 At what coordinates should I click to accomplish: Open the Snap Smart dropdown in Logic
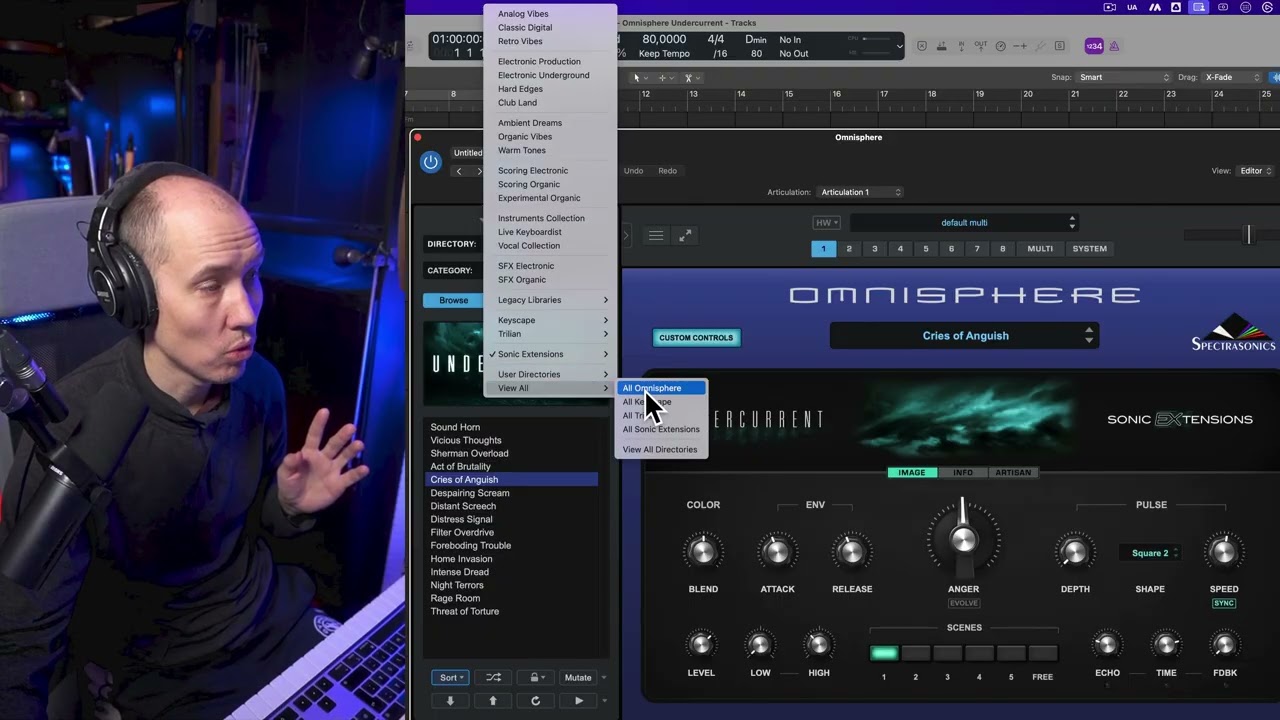(1124, 77)
